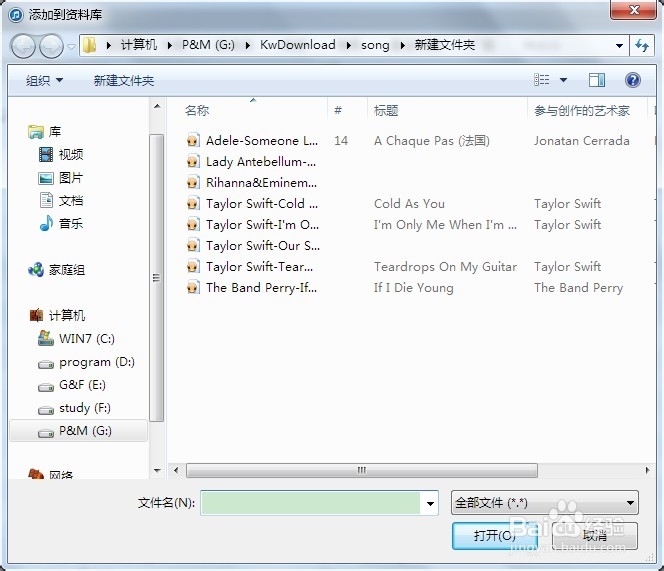Click the artist 'Jonatan Cerrada'
The width and height of the screenshot is (664, 571).
581,140
